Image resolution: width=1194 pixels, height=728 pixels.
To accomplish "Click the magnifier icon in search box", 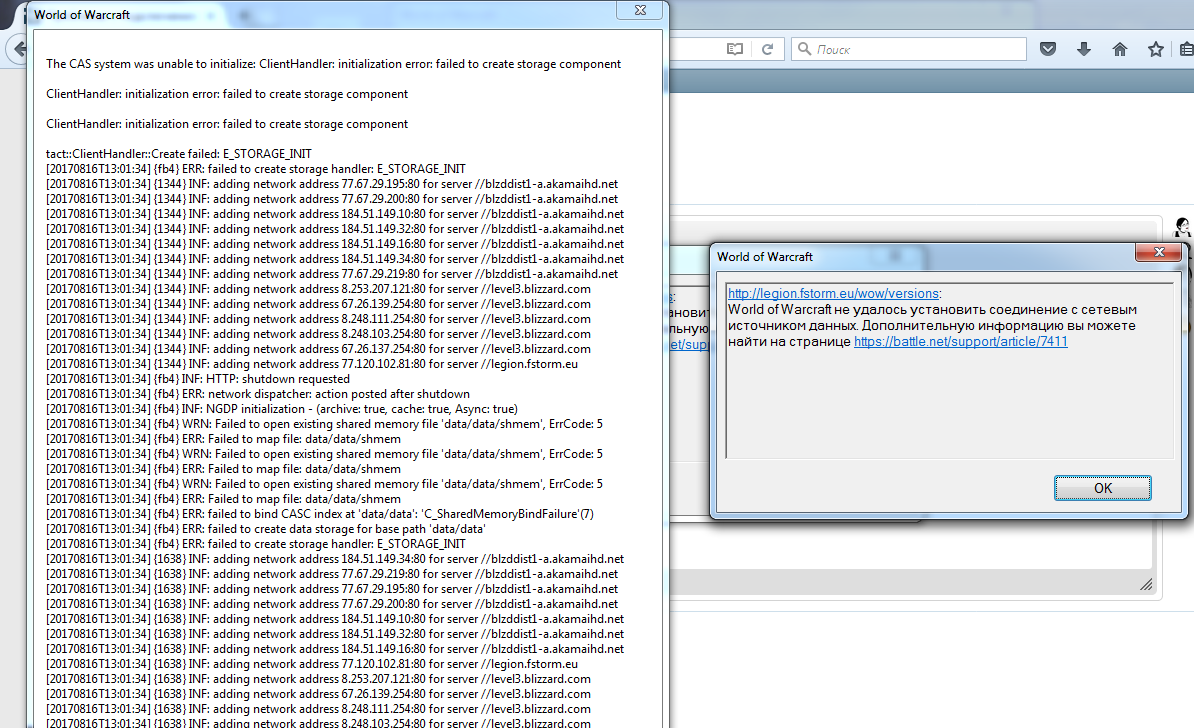I will [804, 49].
